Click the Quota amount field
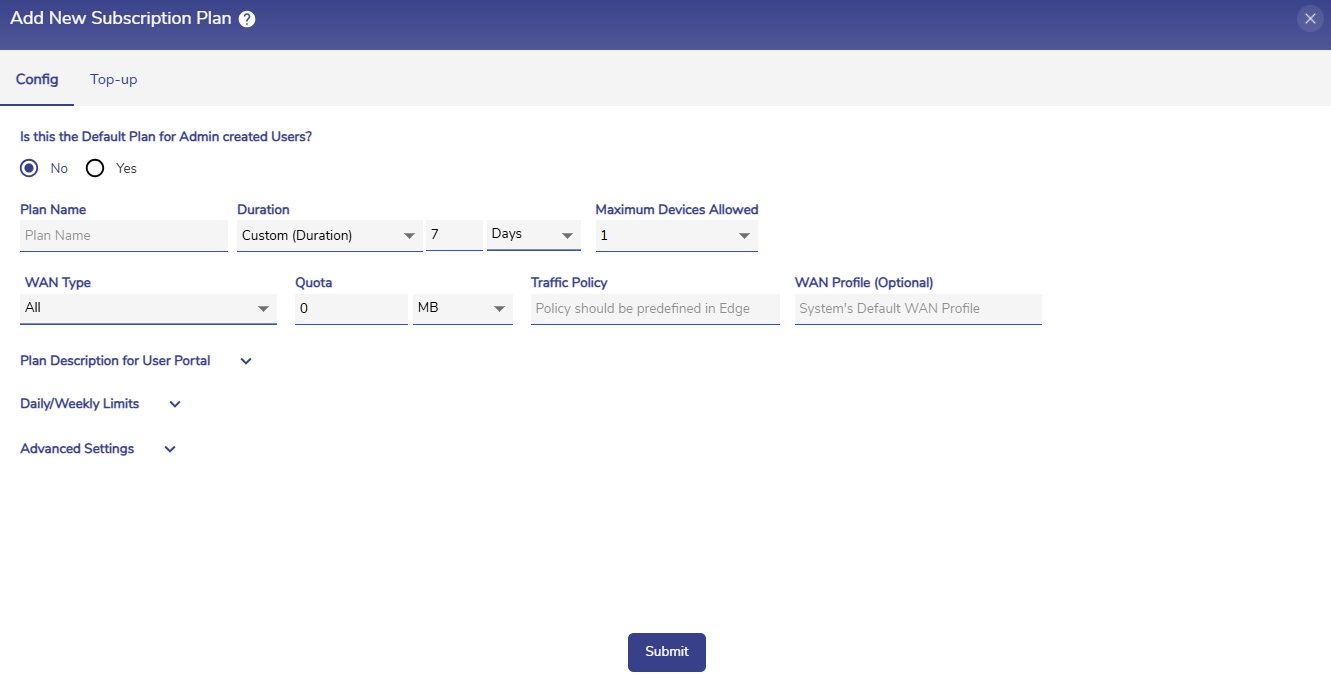This screenshot has width=1331, height=678. [350, 308]
